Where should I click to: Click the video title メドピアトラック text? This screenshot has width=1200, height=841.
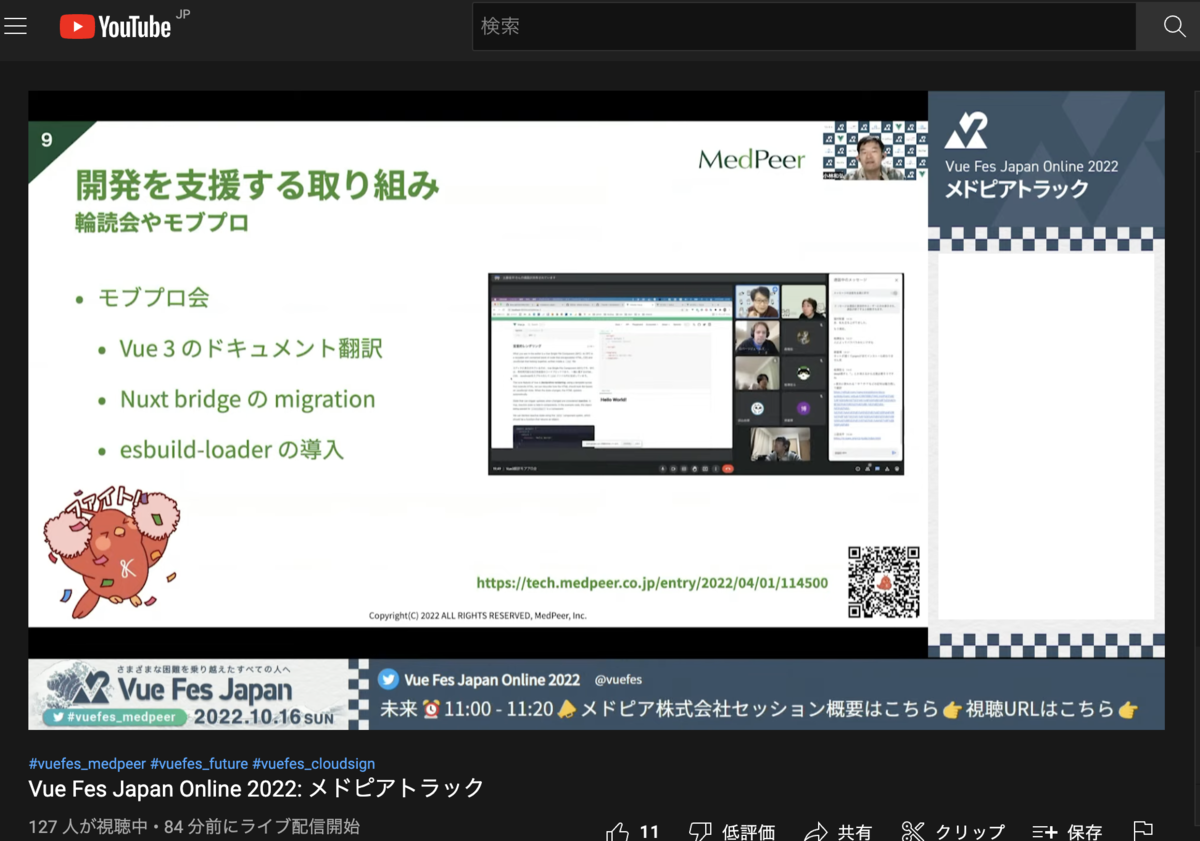coord(397,788)
